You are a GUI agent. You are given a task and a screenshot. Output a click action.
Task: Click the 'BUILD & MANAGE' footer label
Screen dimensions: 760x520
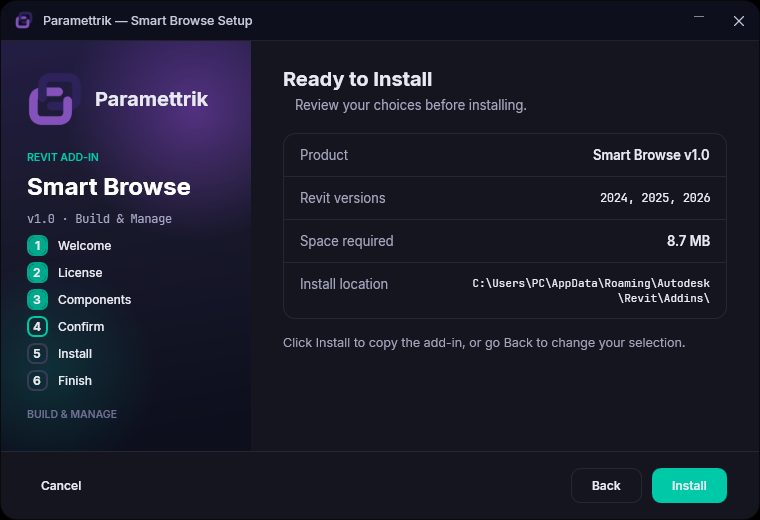[72, 414]
